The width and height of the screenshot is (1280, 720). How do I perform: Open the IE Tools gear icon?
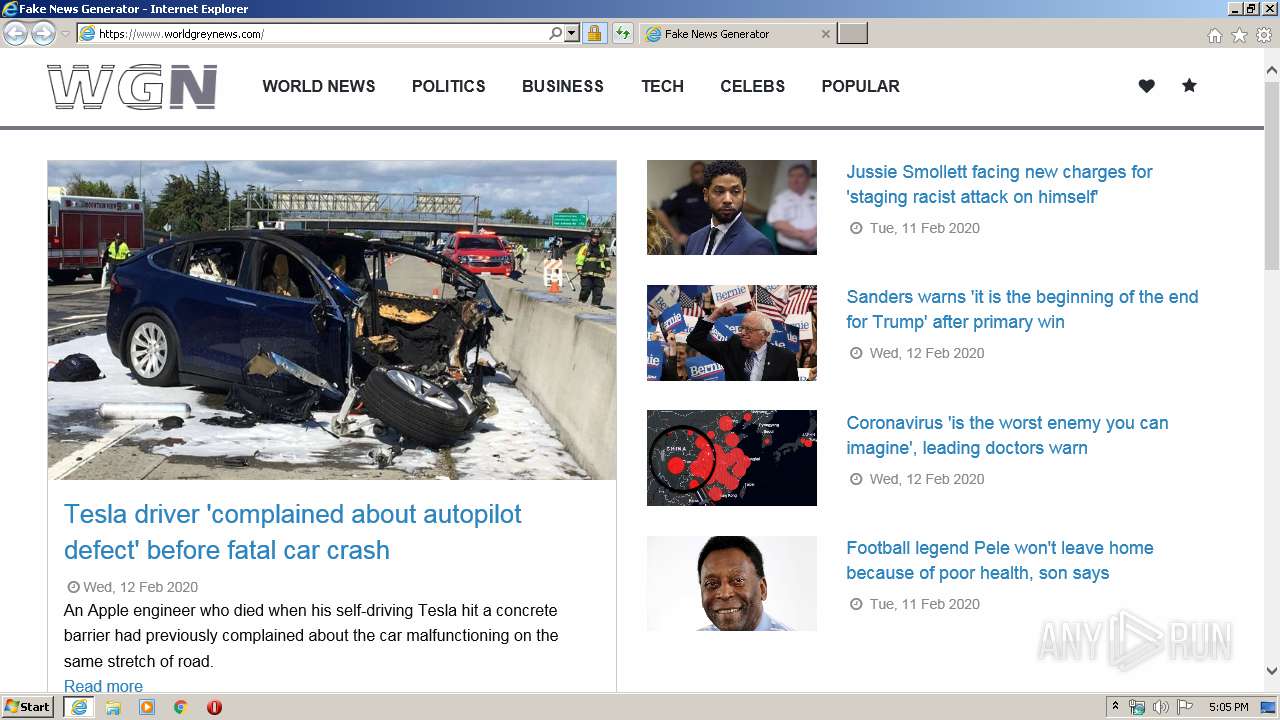click(x=1264, y=35)
